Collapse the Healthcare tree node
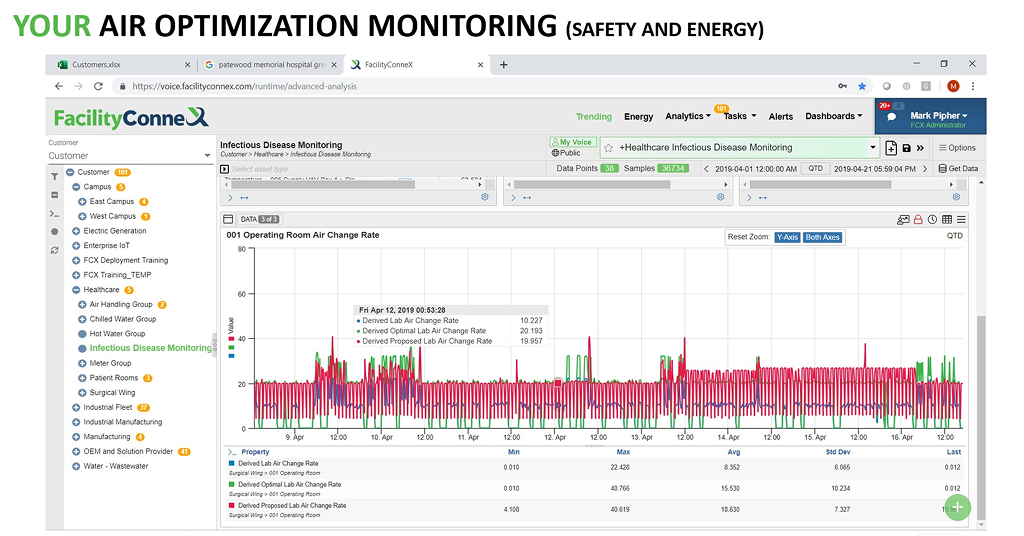 76,290
